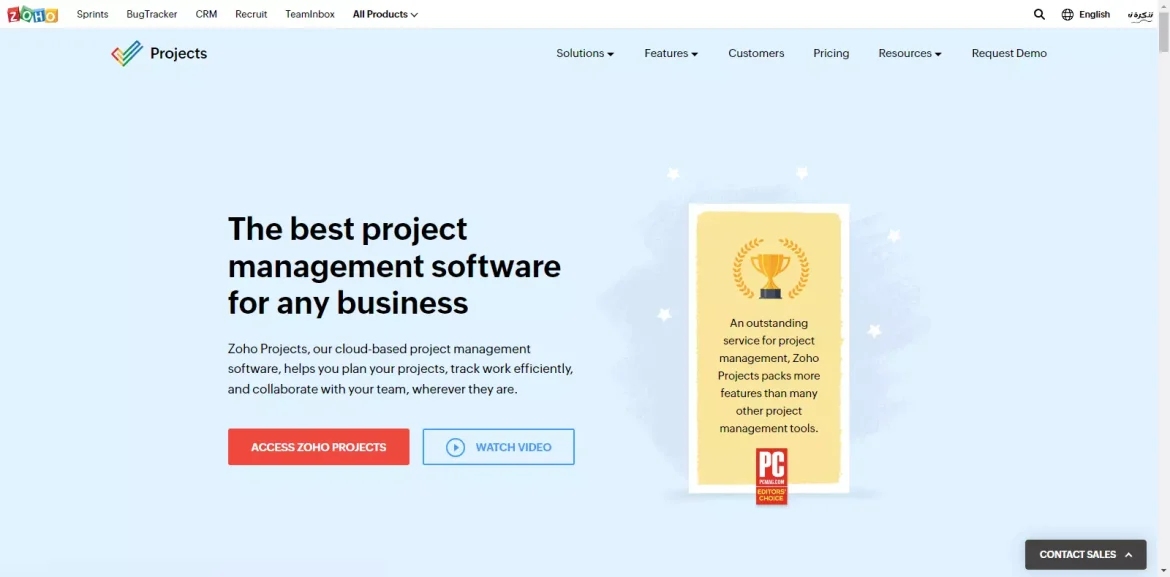
Task: Click the paragraph starting "Zoho Projects, our cloud-based"
Action: (401, 369)
